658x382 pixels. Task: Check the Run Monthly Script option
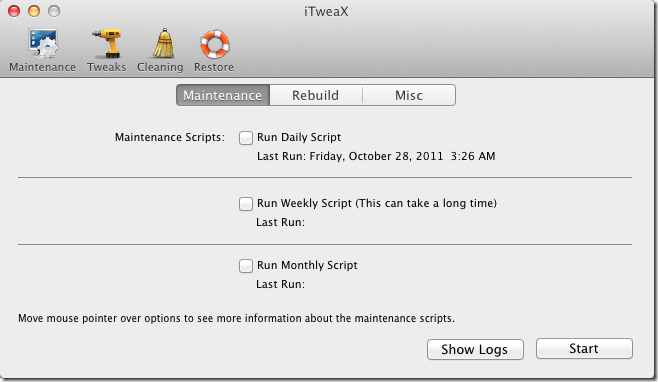click(x=245, y=266)
